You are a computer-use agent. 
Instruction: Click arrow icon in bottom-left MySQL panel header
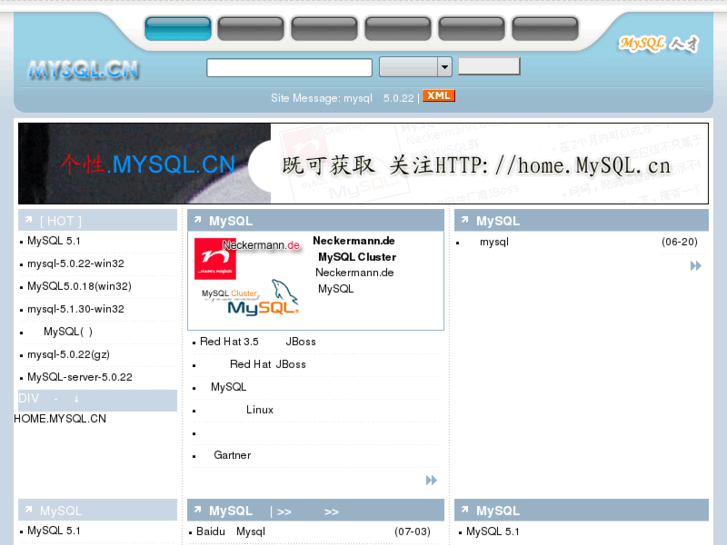(29, 510)
